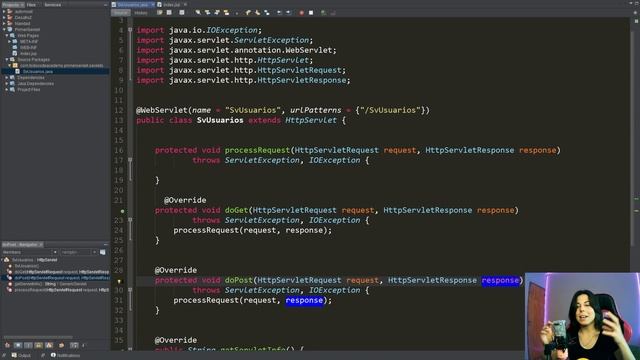Expand the second project node in the tree
Screen dimensions: 640x360
point(4,18)
